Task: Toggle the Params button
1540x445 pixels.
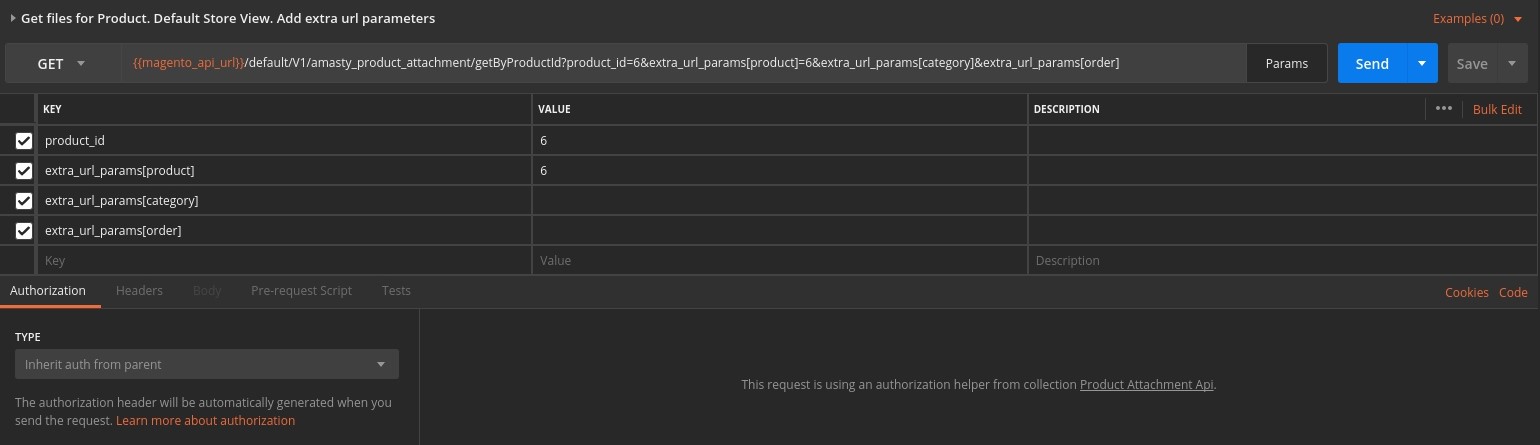Action: point(1286,63)
